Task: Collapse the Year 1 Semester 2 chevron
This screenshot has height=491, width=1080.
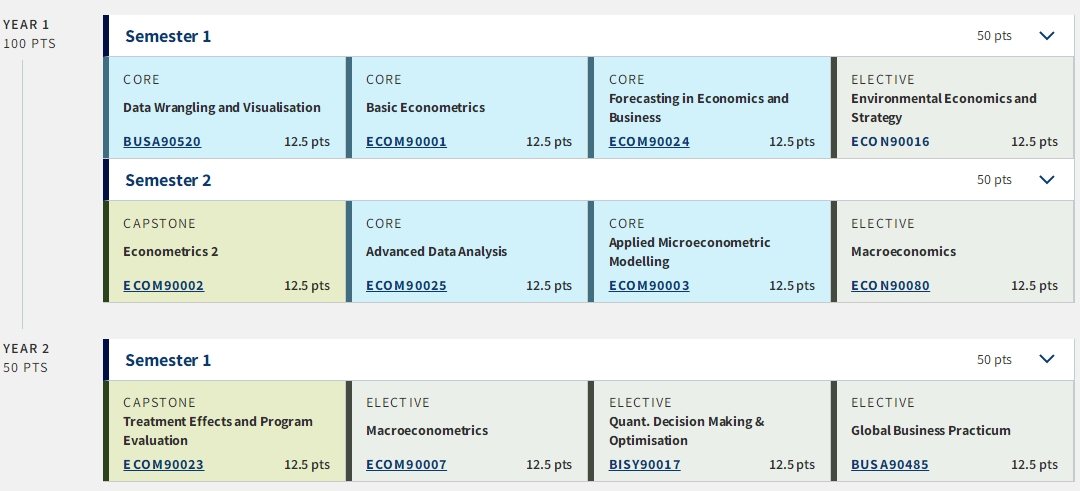Action: point(1047,180)
